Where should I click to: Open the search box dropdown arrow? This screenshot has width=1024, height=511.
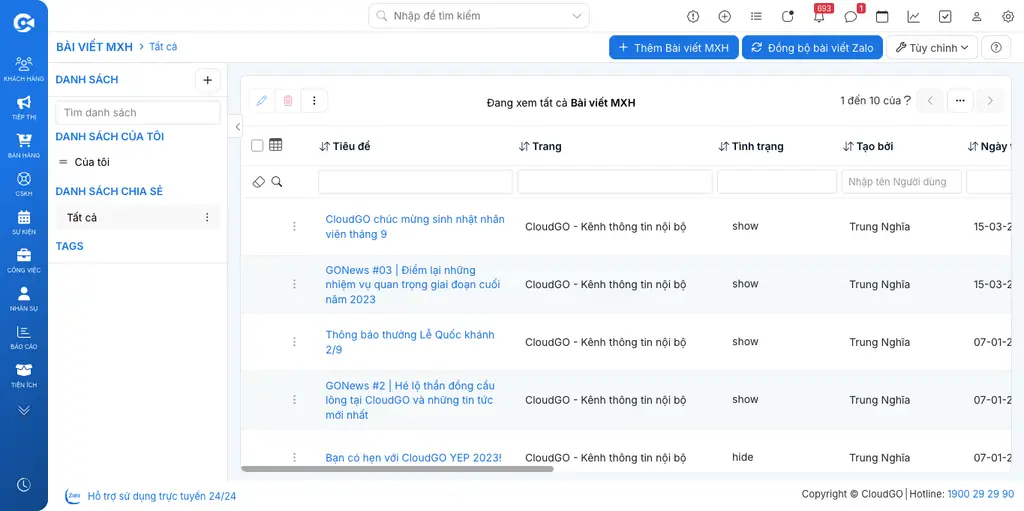(x=577, y=16)
